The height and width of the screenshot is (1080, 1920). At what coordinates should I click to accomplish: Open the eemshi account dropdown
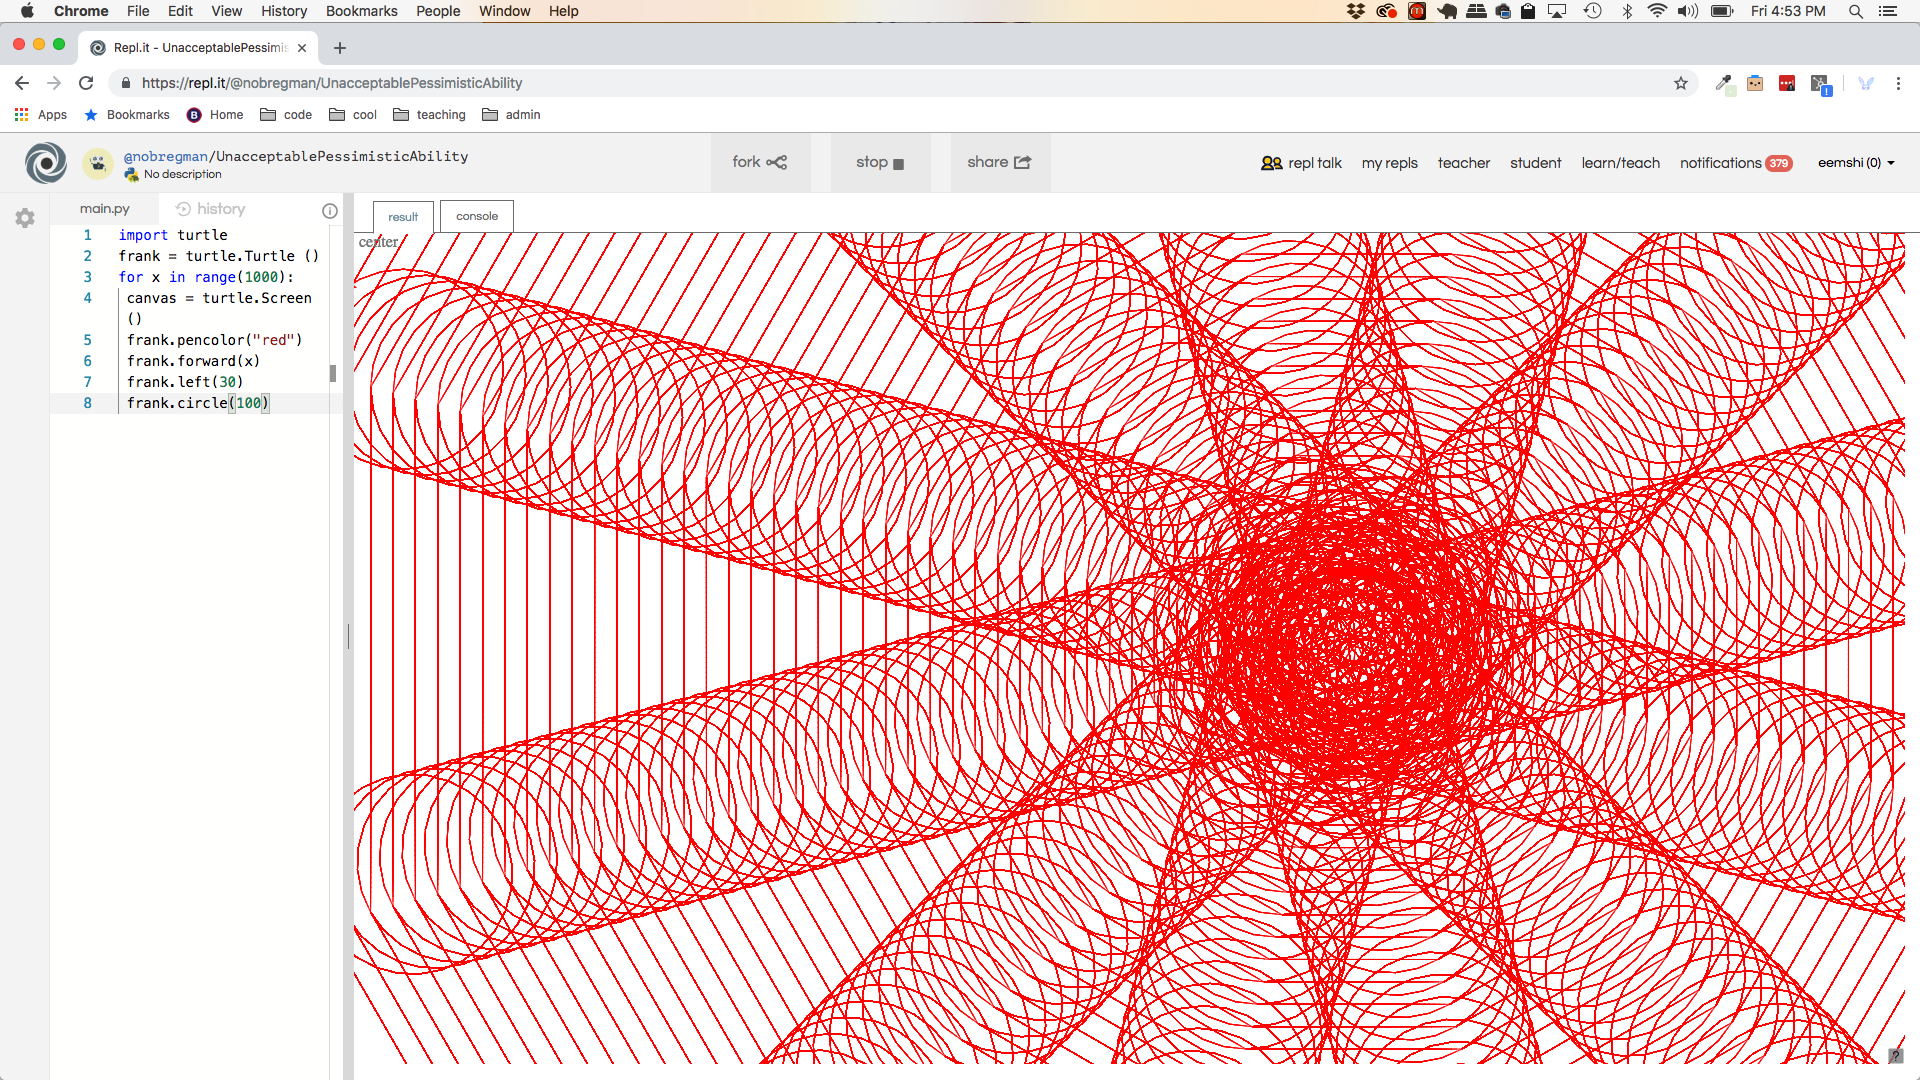pos(1856,163)
